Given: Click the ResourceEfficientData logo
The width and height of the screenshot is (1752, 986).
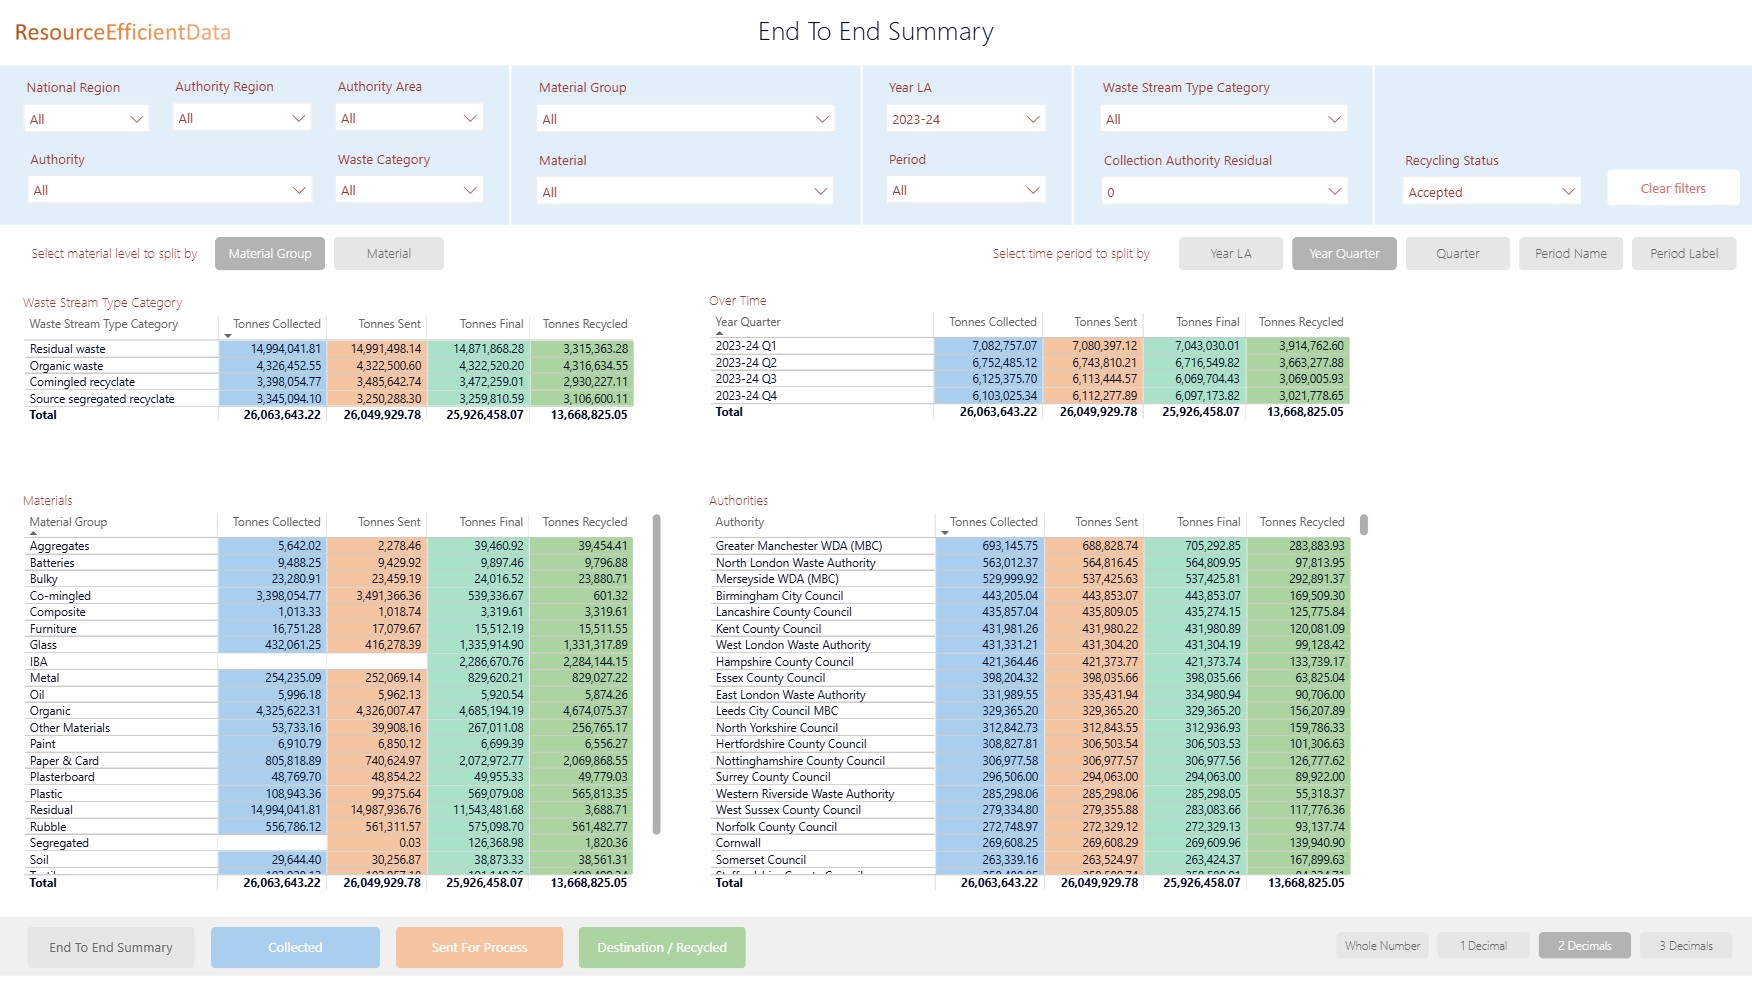Looking at the screenshot, I should click(123, 32).
